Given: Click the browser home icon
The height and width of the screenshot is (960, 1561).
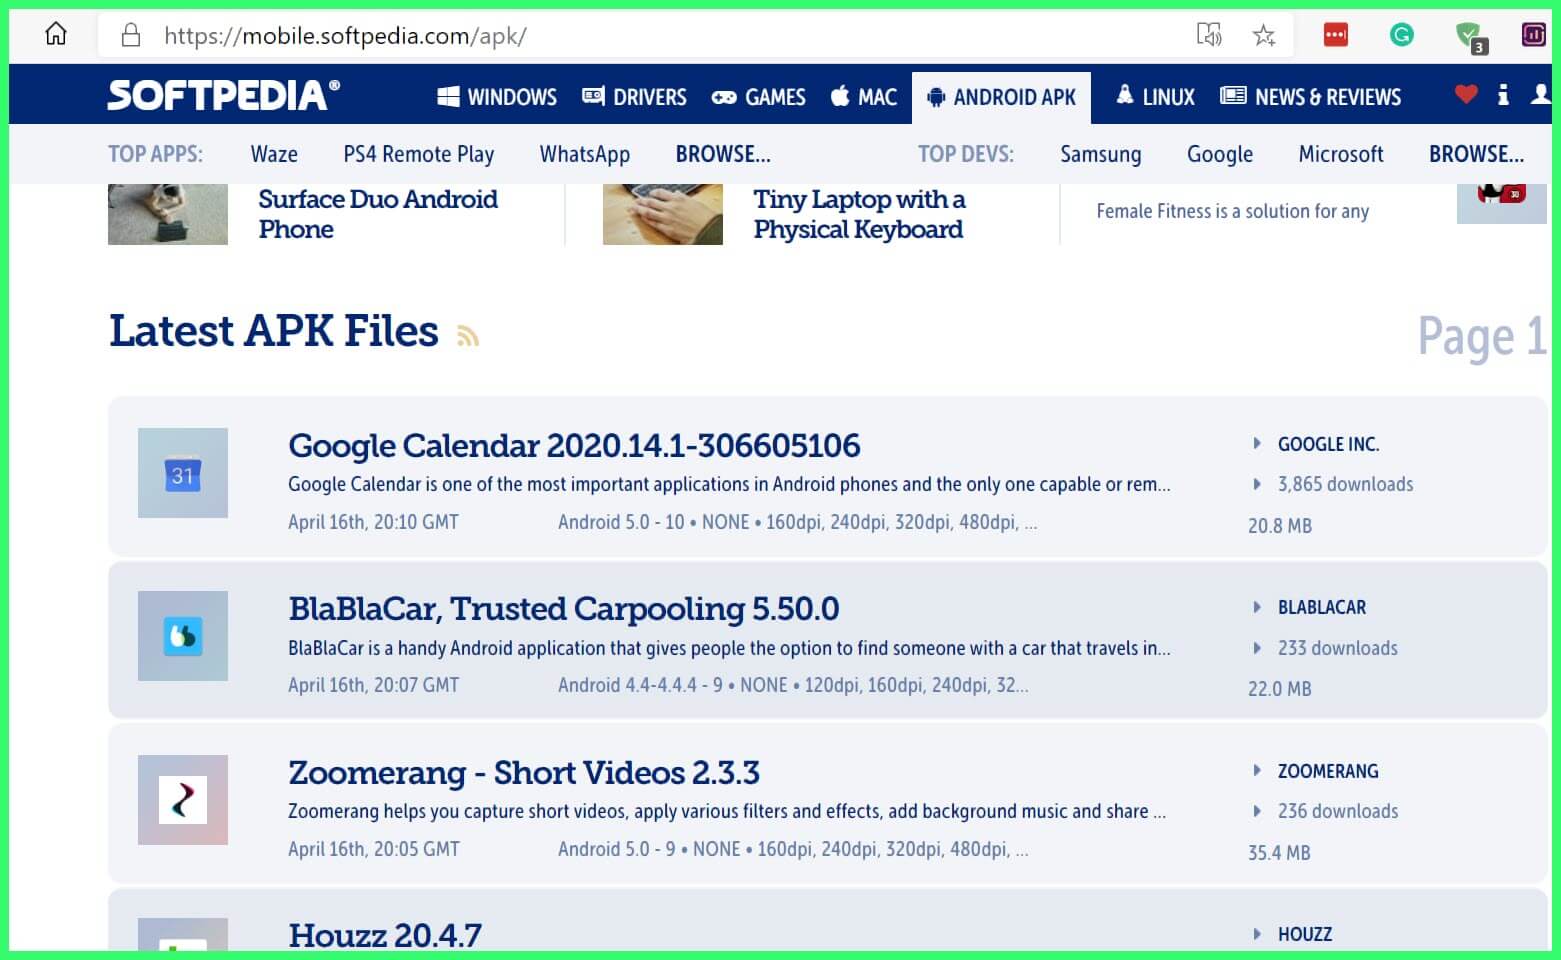Looking at the screenshot, I should (x=56, y=34).
